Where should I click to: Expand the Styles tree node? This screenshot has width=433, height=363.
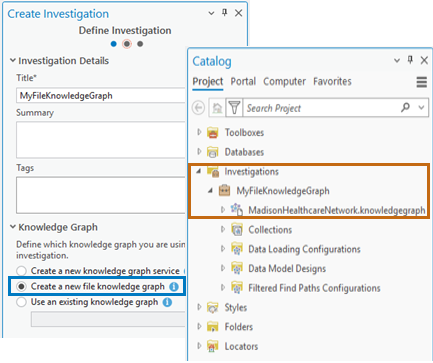[x=199, y=307]
